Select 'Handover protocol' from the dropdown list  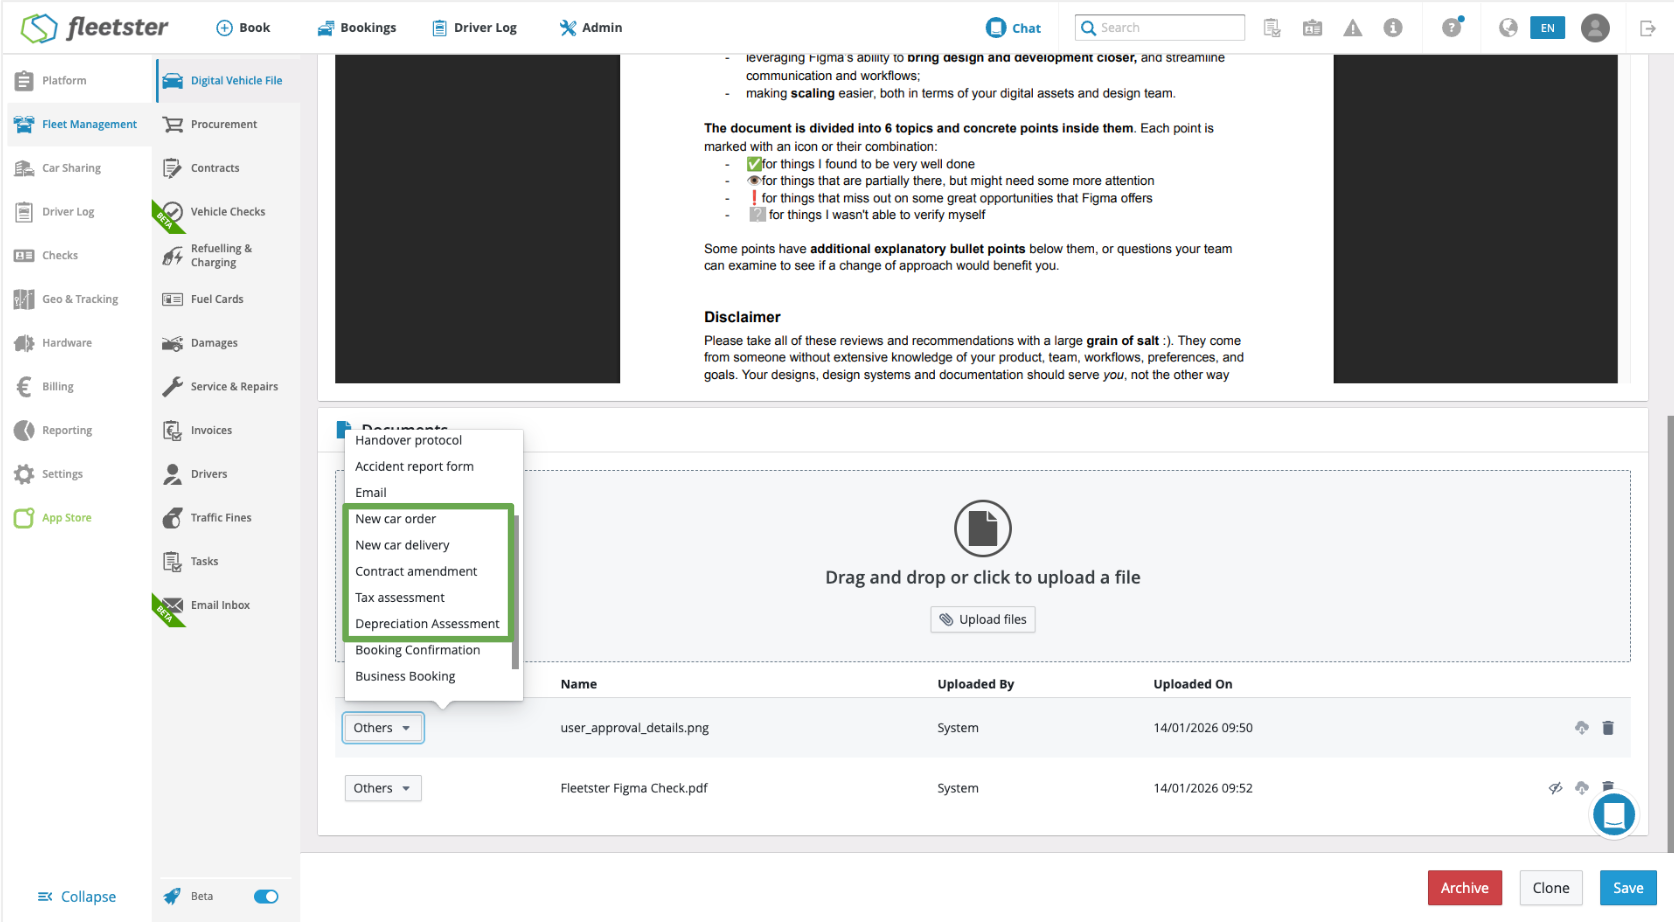coord(408,441)
